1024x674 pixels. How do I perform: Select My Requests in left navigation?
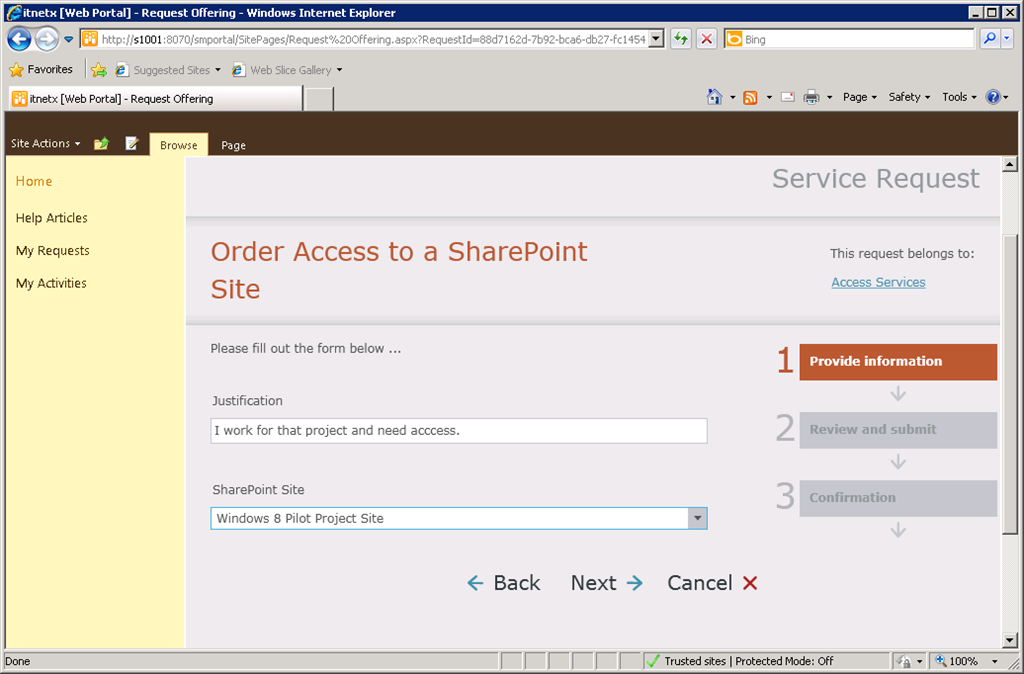pos(52,251)
